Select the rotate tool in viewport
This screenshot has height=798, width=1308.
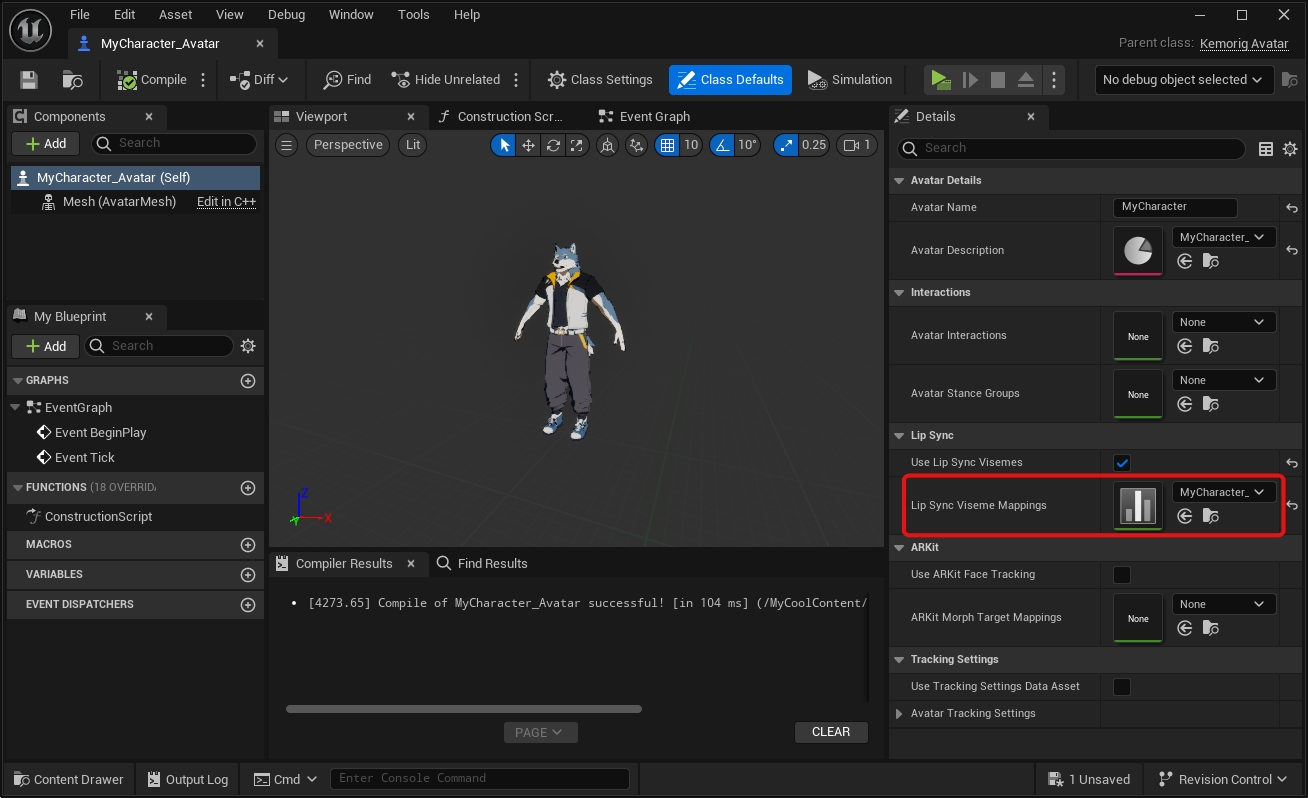point(553,145)
